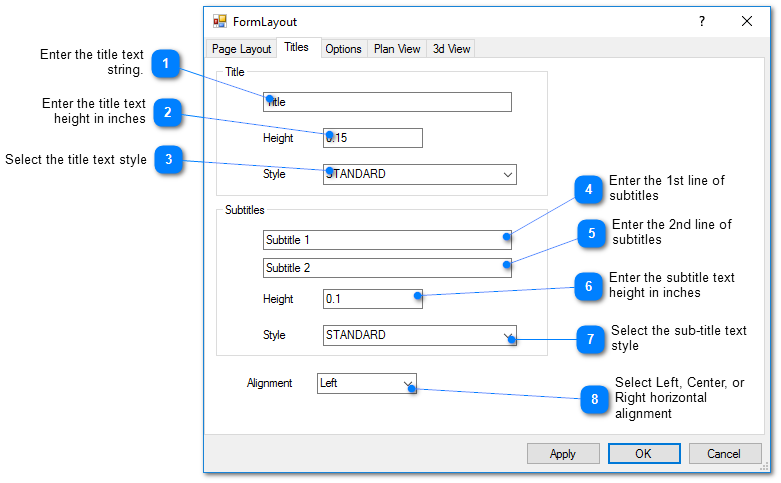Screen dimensions: 781x483
Task: Click callout marker number 6
Action: click(x=590, y=287)
